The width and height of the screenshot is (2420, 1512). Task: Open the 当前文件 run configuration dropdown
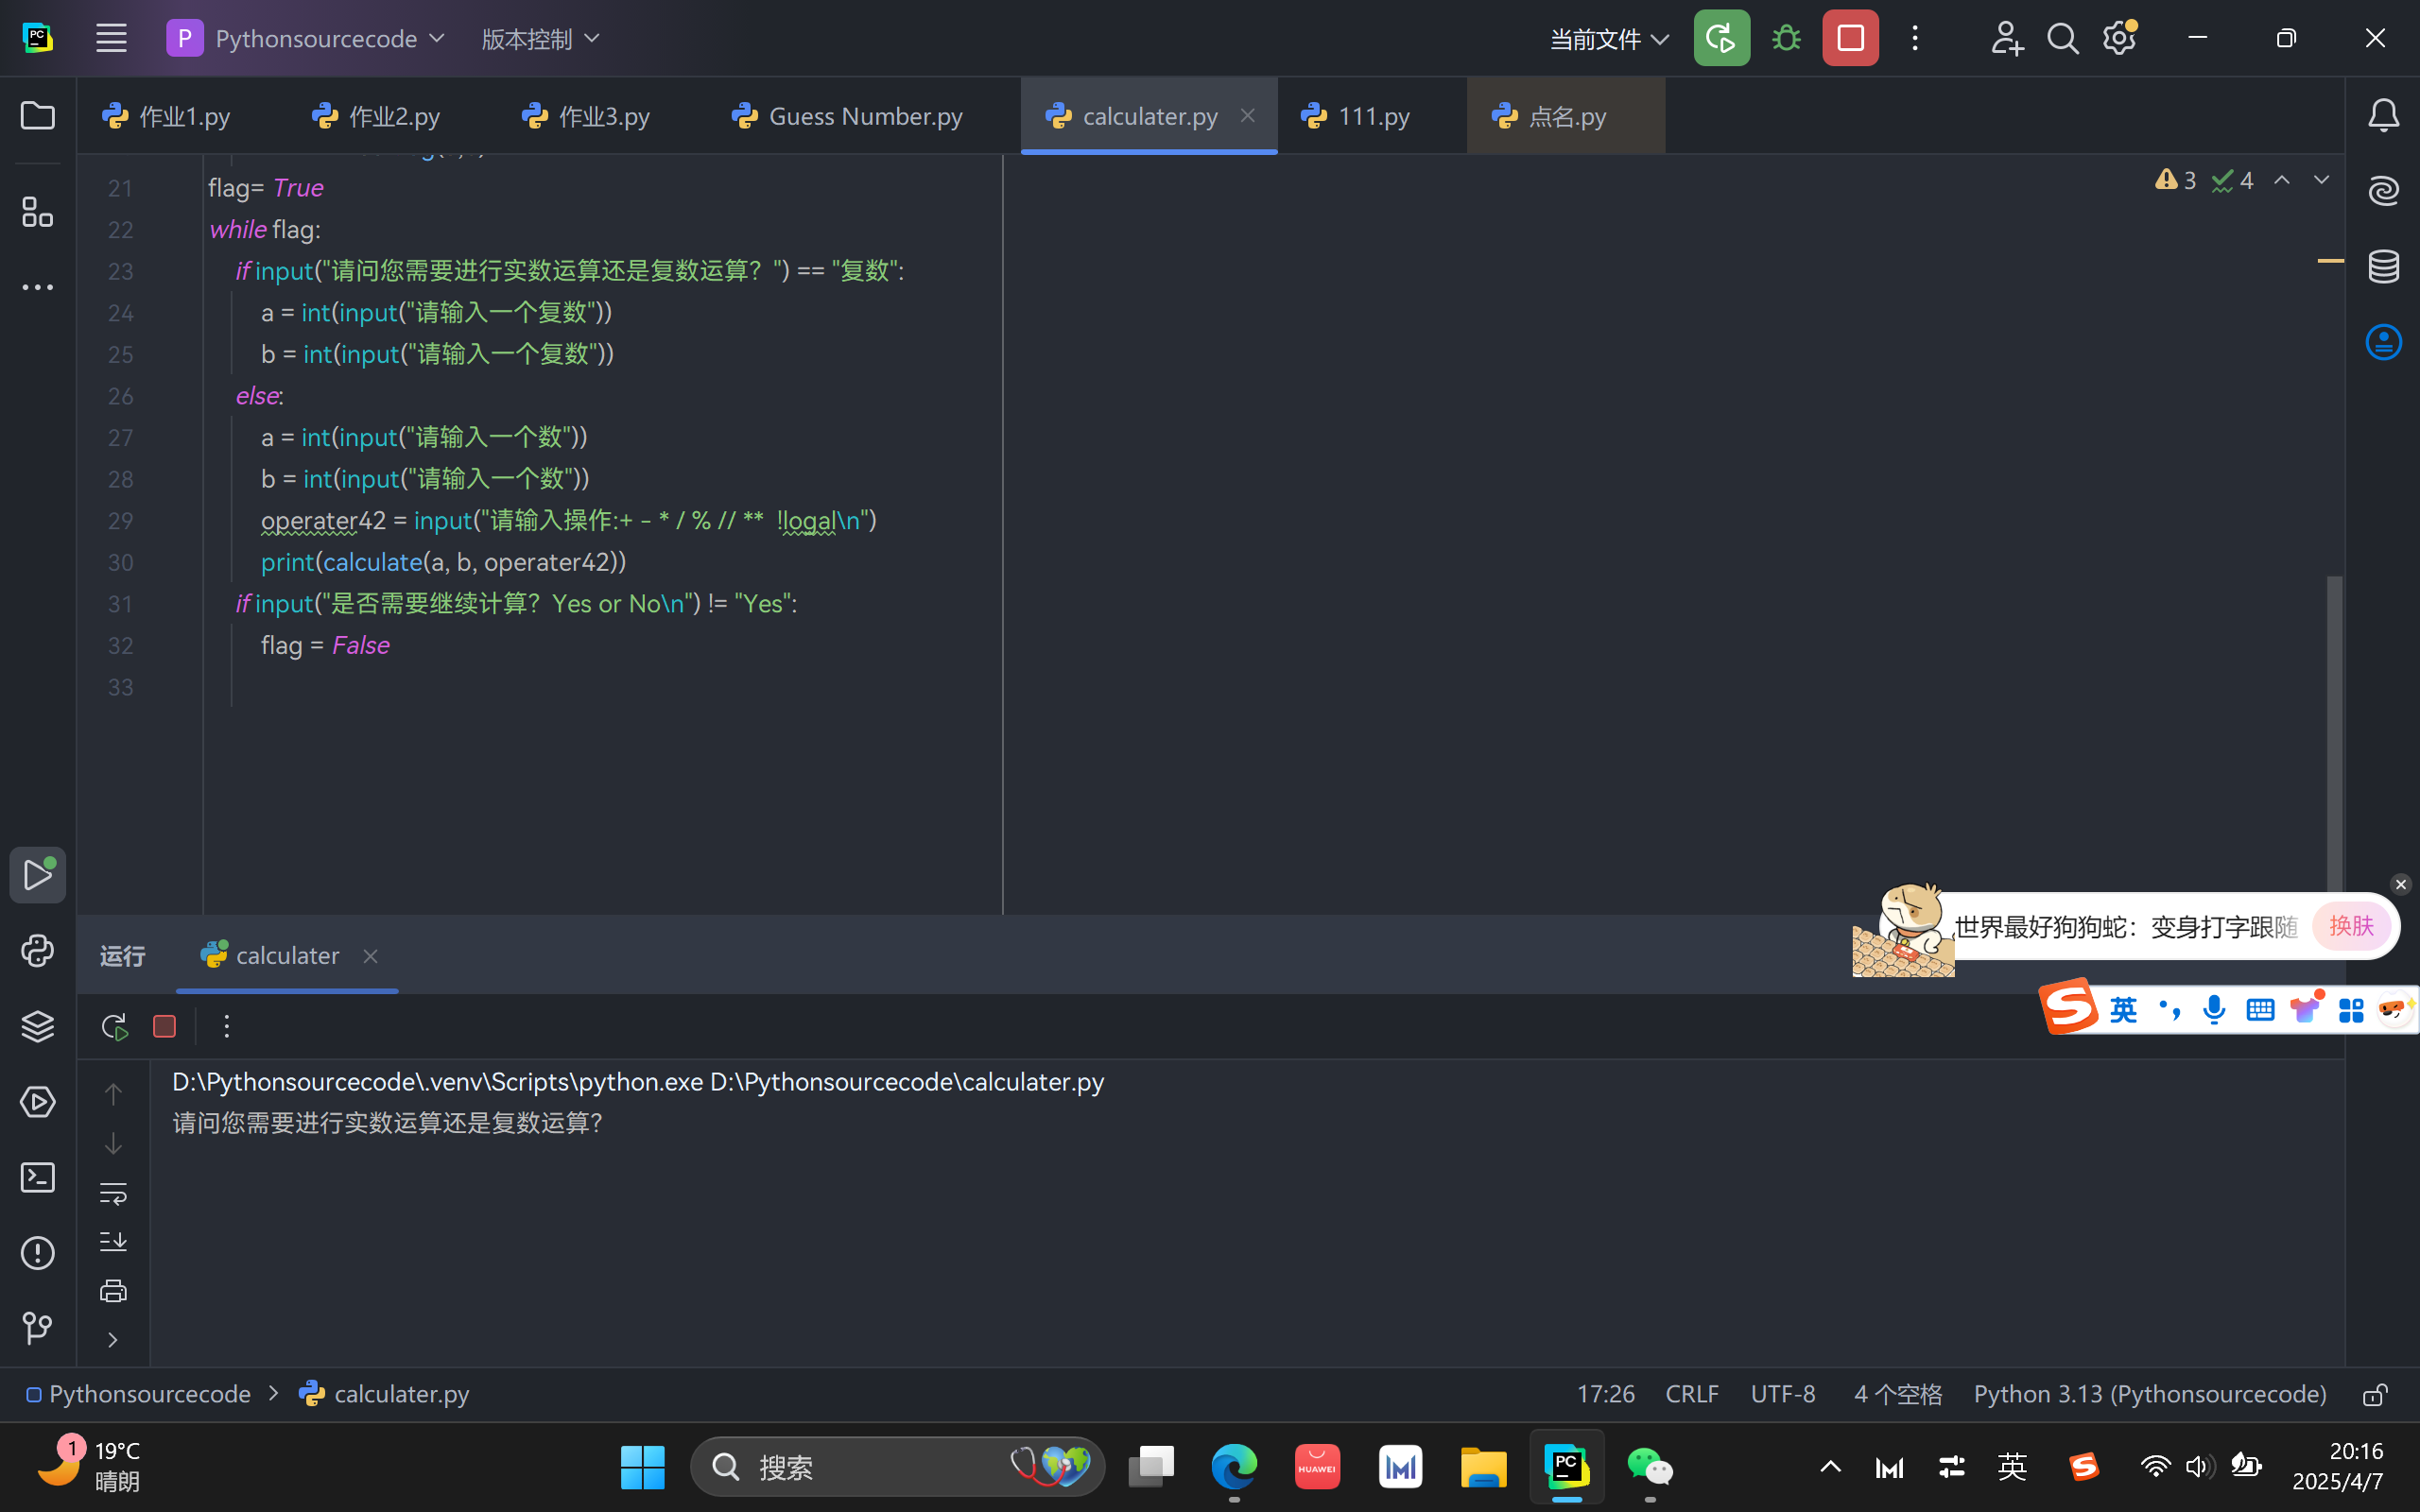point(1608,39)
